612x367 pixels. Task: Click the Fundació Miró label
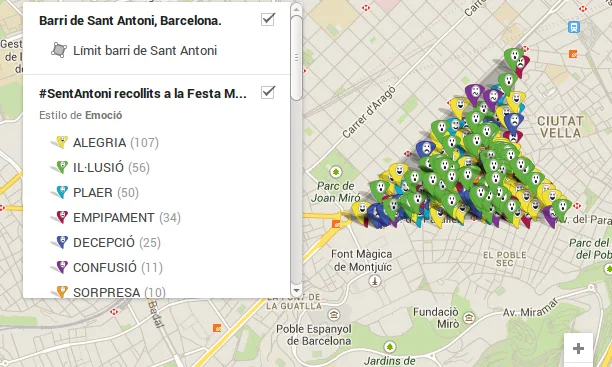pyautogui.click(x=436, y=318)
